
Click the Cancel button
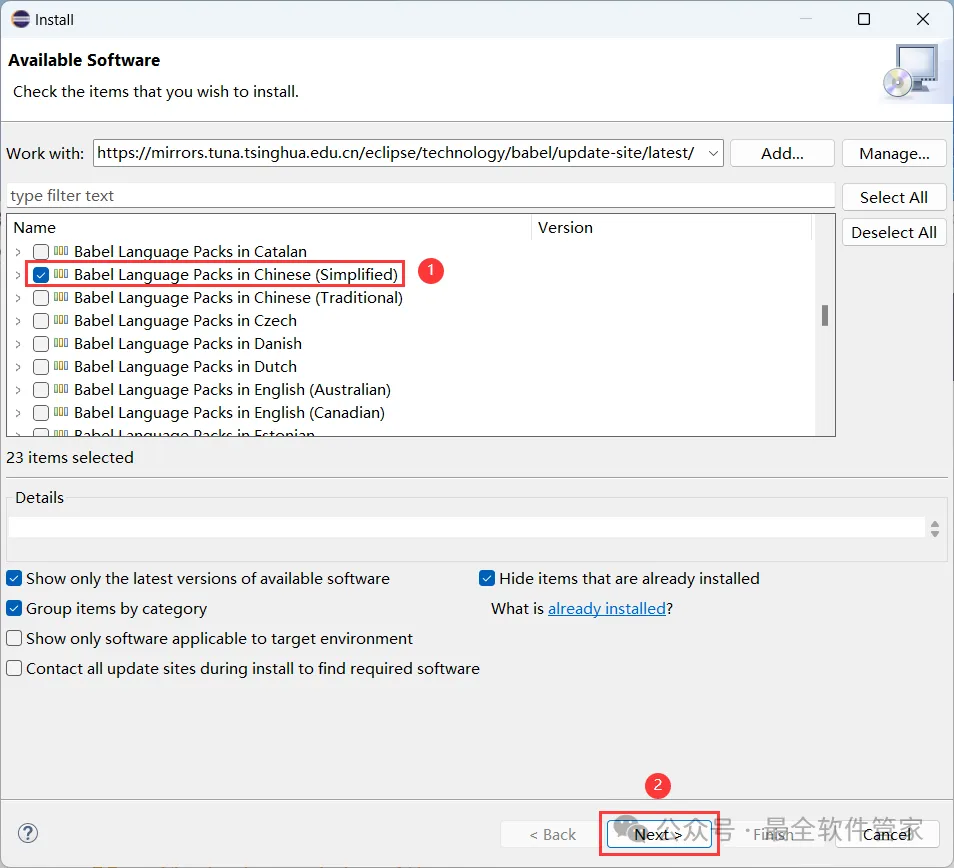[x=887, y=834]
